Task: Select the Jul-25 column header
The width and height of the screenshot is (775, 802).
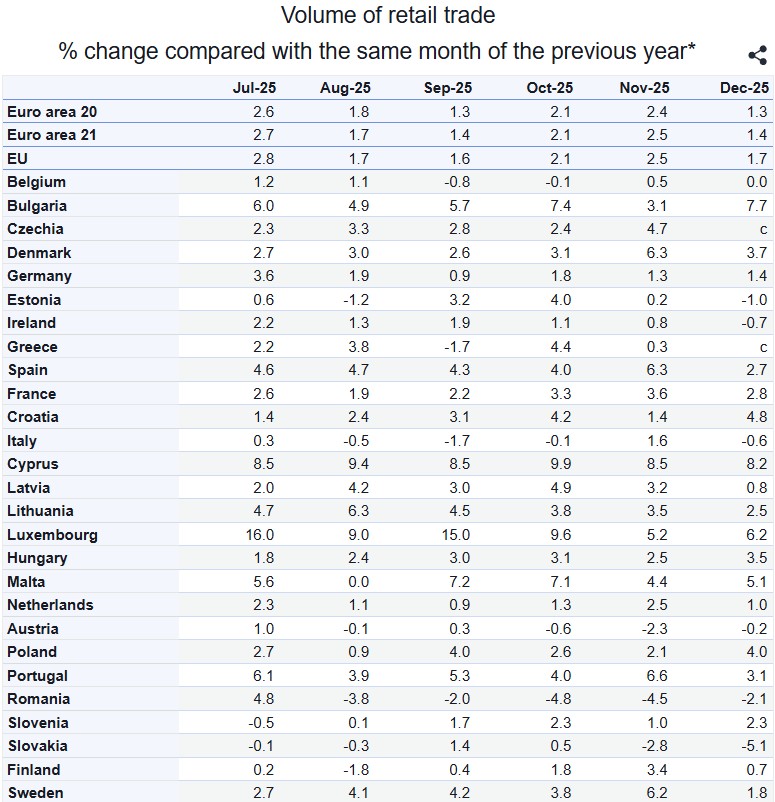Action: [x=253, y=88]
